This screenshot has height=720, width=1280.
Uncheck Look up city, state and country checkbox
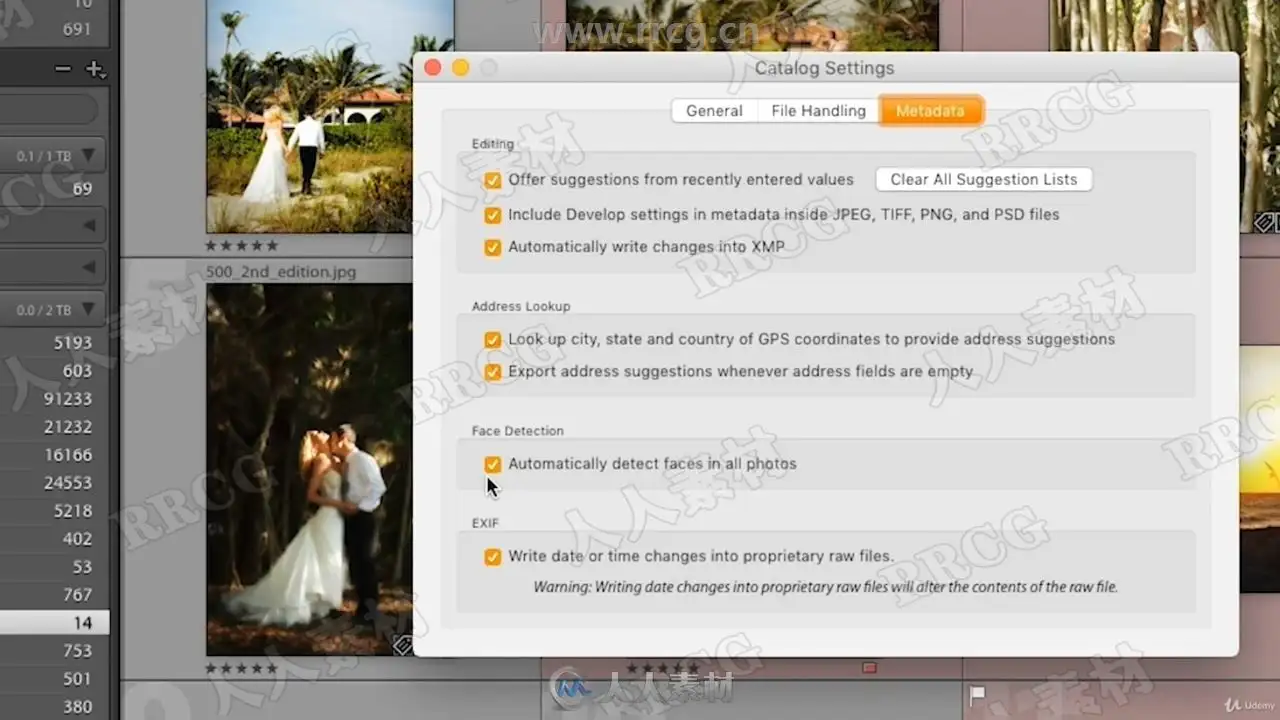coord(492,340)
